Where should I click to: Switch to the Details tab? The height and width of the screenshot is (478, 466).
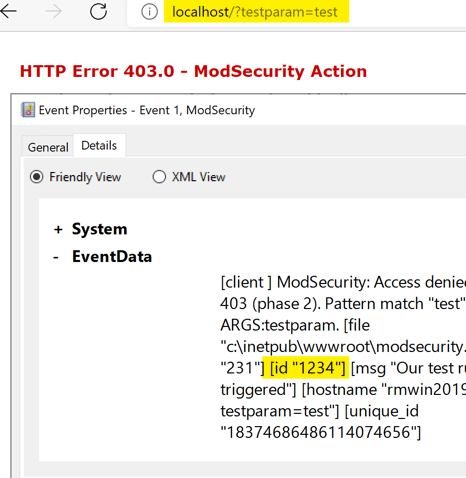(x=99, y=145)
